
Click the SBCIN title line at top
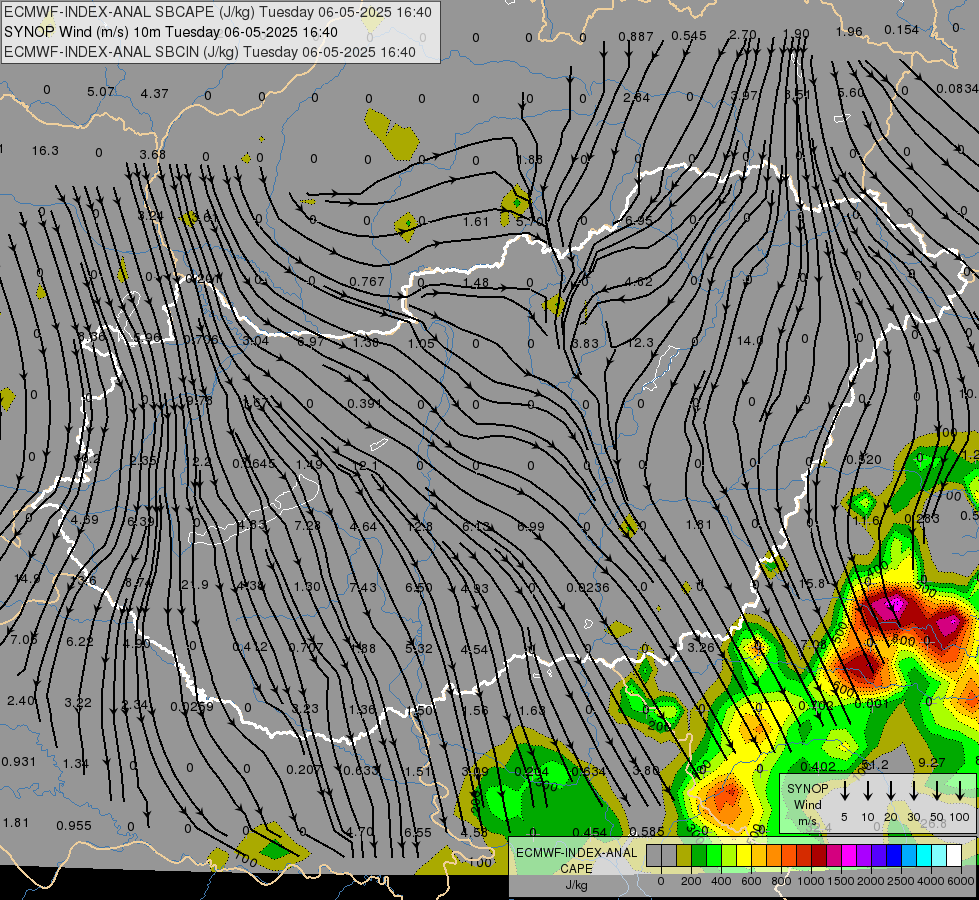[x=210, y=52]
